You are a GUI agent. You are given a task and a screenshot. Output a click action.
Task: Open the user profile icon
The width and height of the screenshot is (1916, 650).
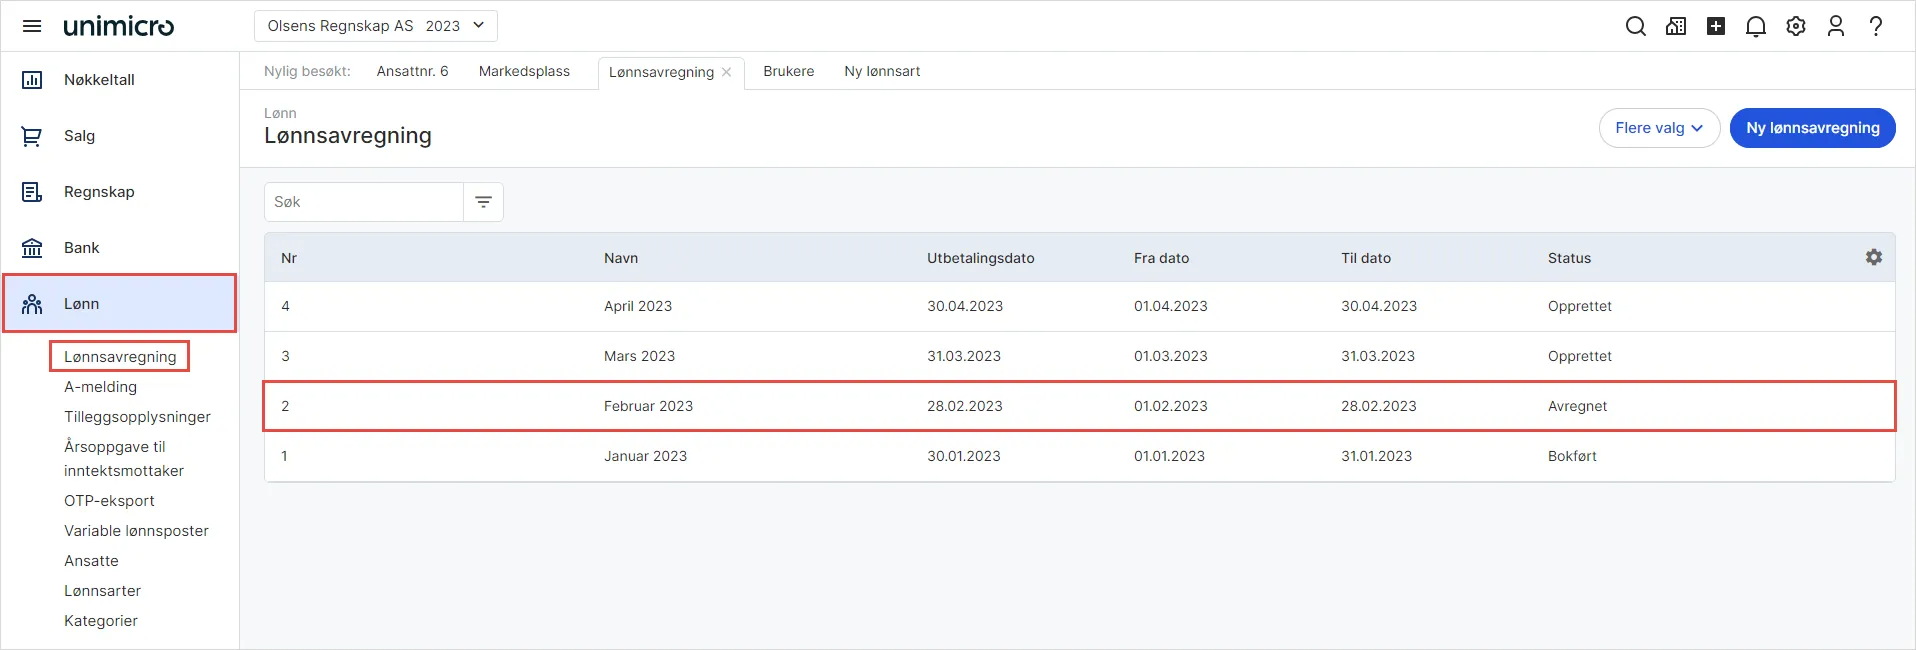1836,26
